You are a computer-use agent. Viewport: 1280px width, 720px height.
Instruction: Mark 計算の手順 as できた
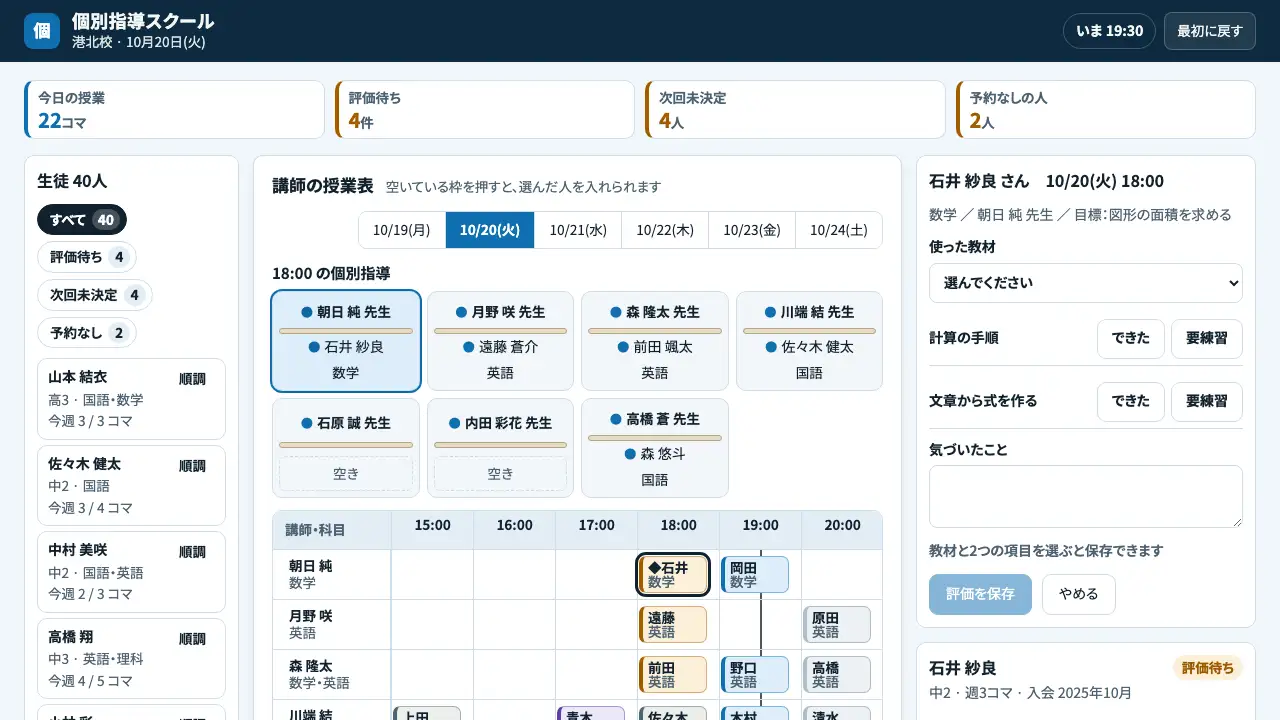point(1131,339)
